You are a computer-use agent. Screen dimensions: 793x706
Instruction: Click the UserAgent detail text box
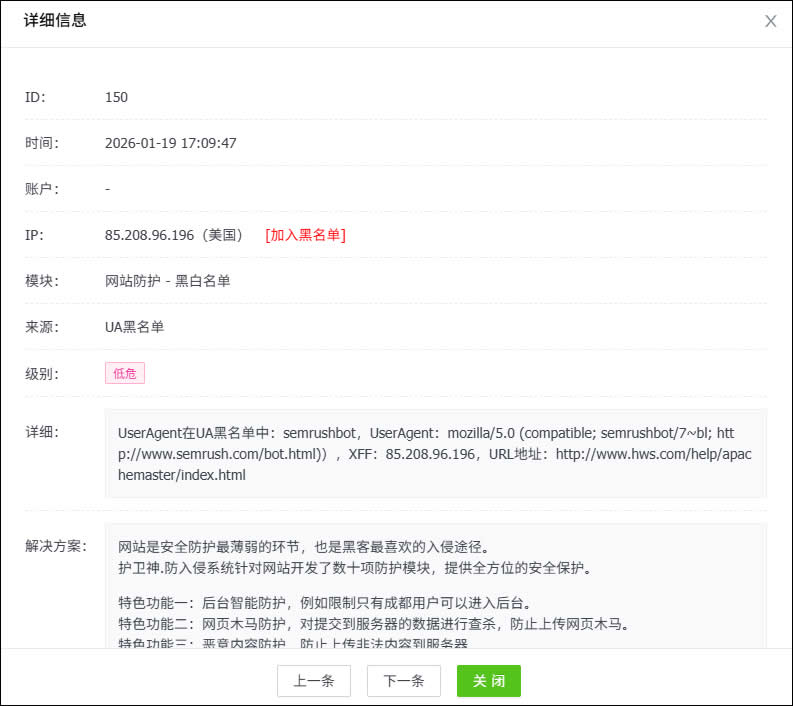tap(435, 454)
